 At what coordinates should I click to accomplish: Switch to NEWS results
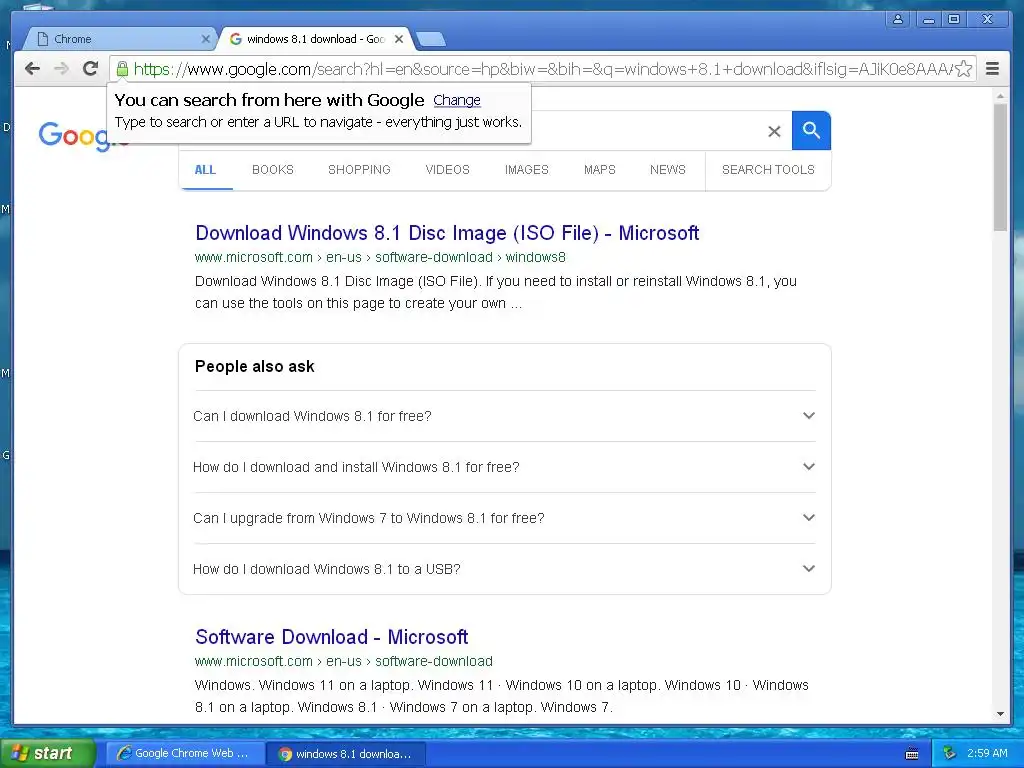click(x=667, y=170)
